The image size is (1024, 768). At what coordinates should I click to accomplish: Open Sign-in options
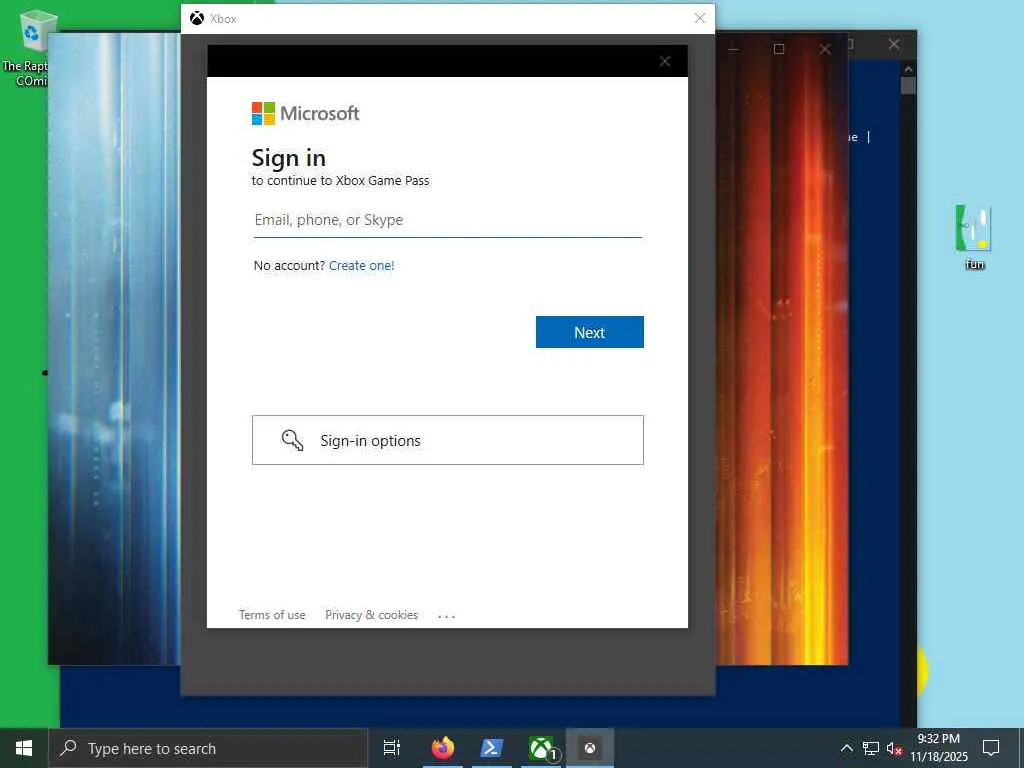coord(447,440)
